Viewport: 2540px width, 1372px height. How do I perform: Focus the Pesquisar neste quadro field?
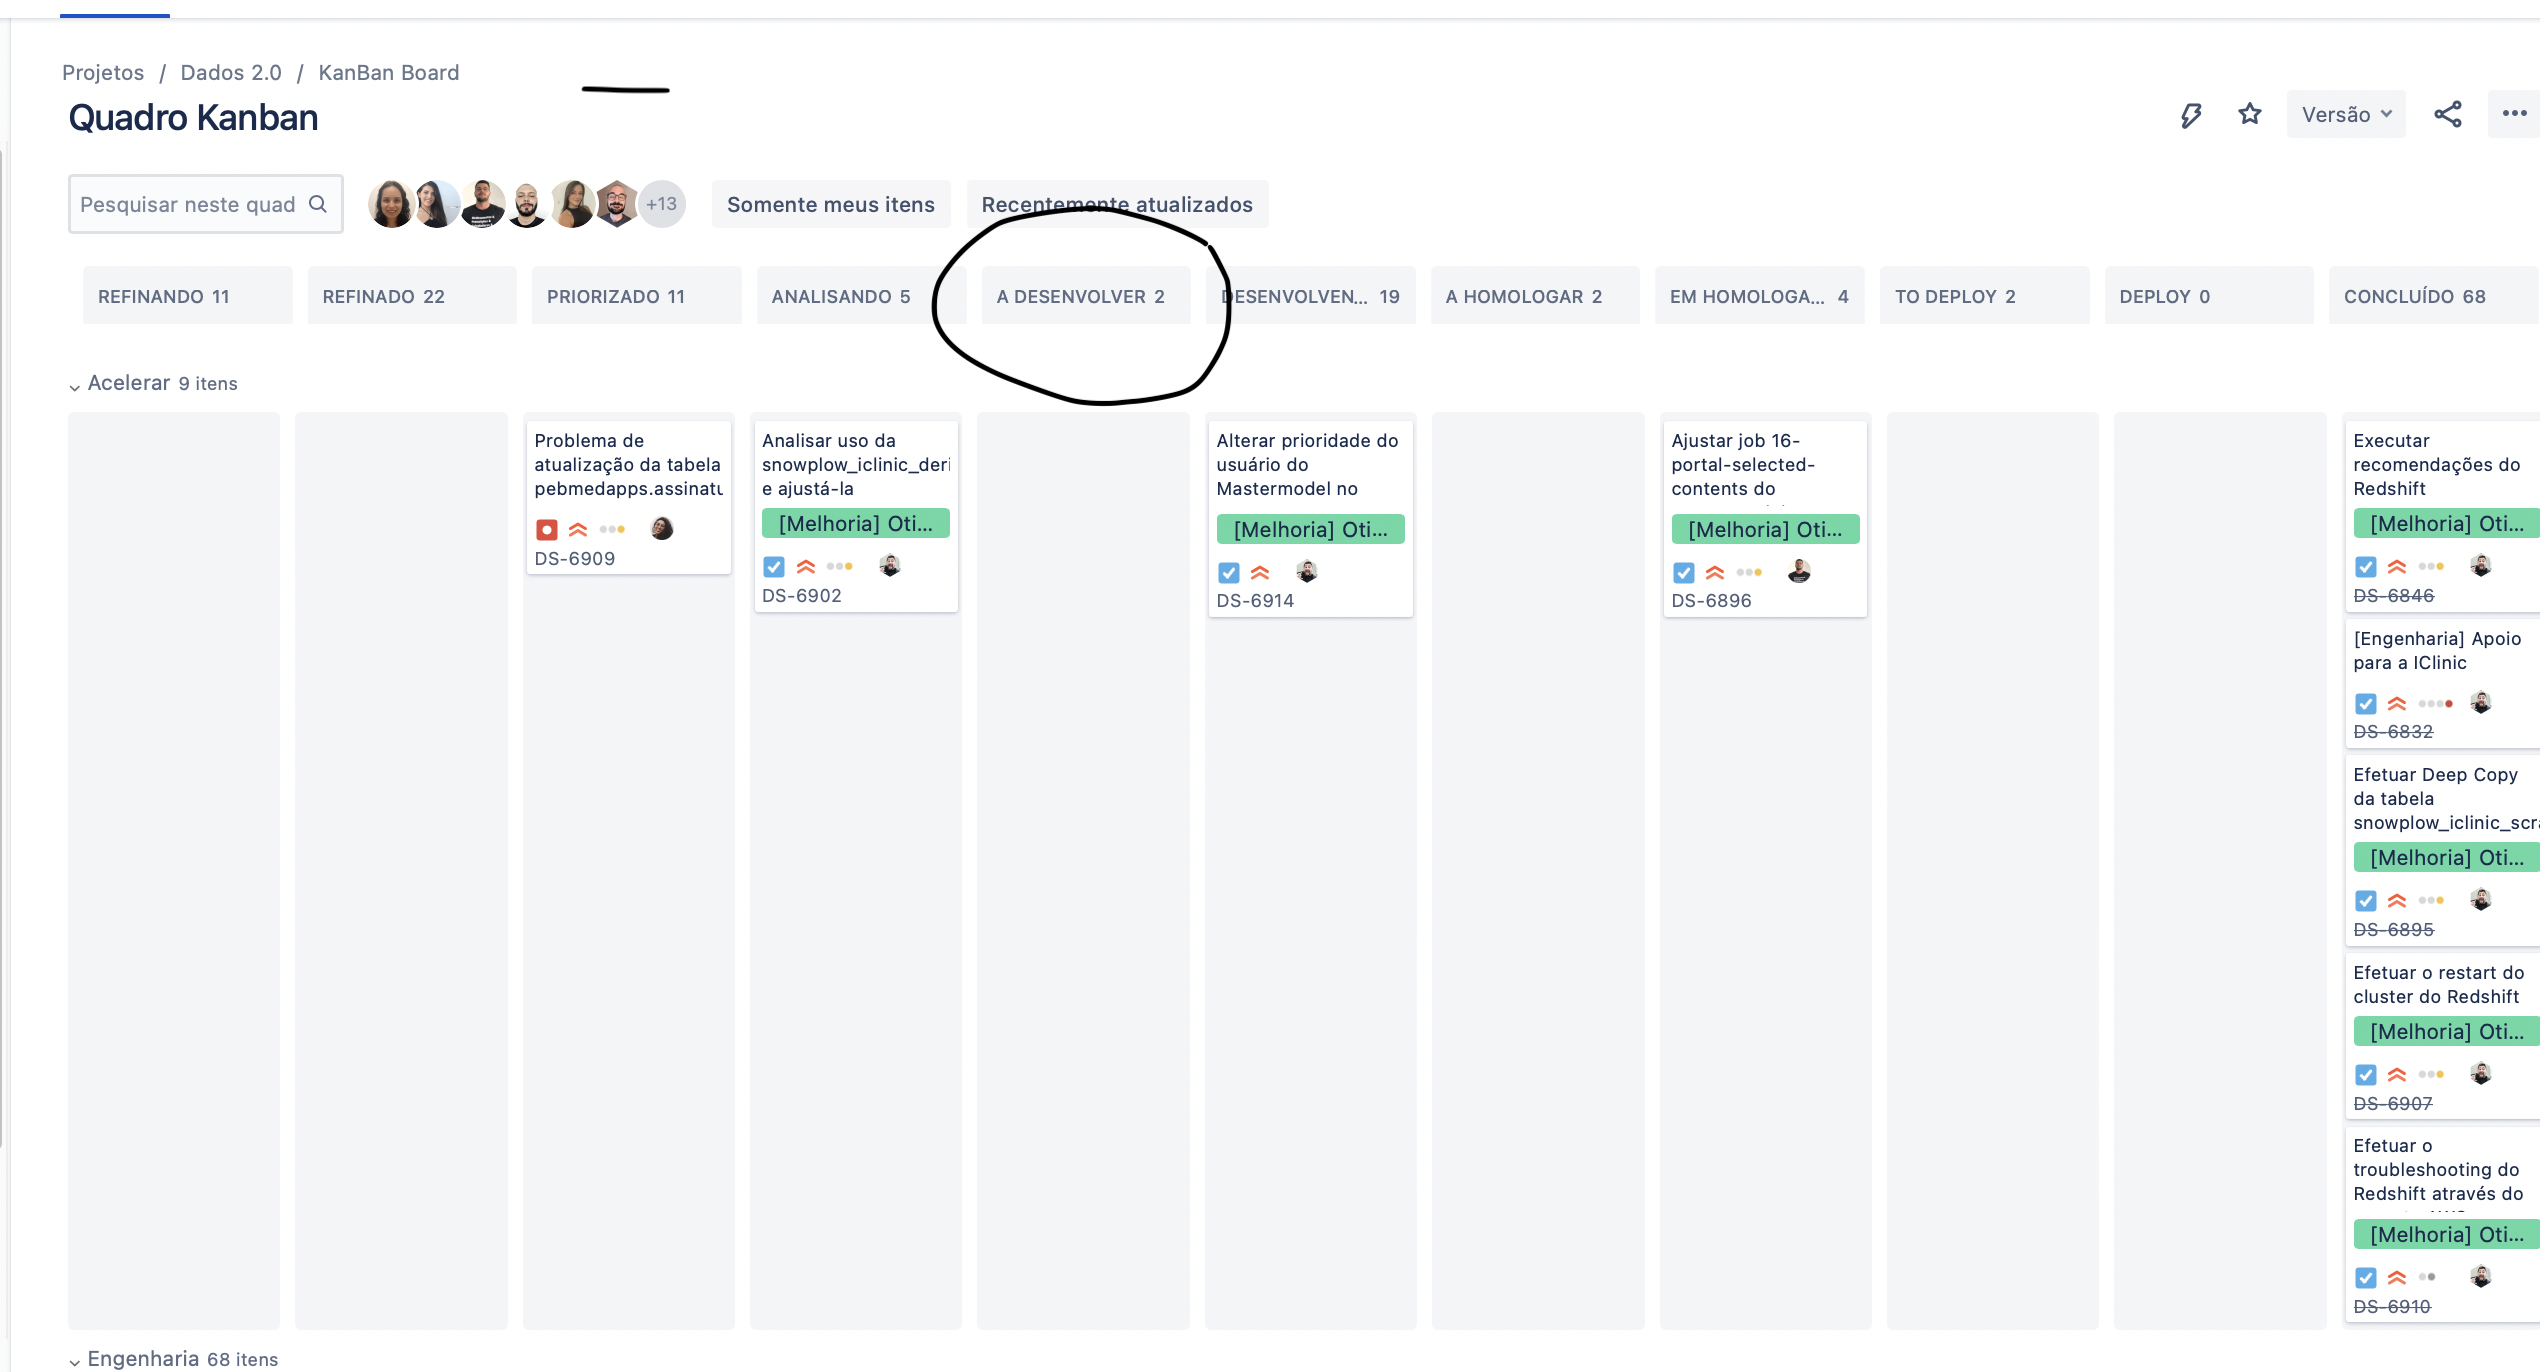(206, 204)
